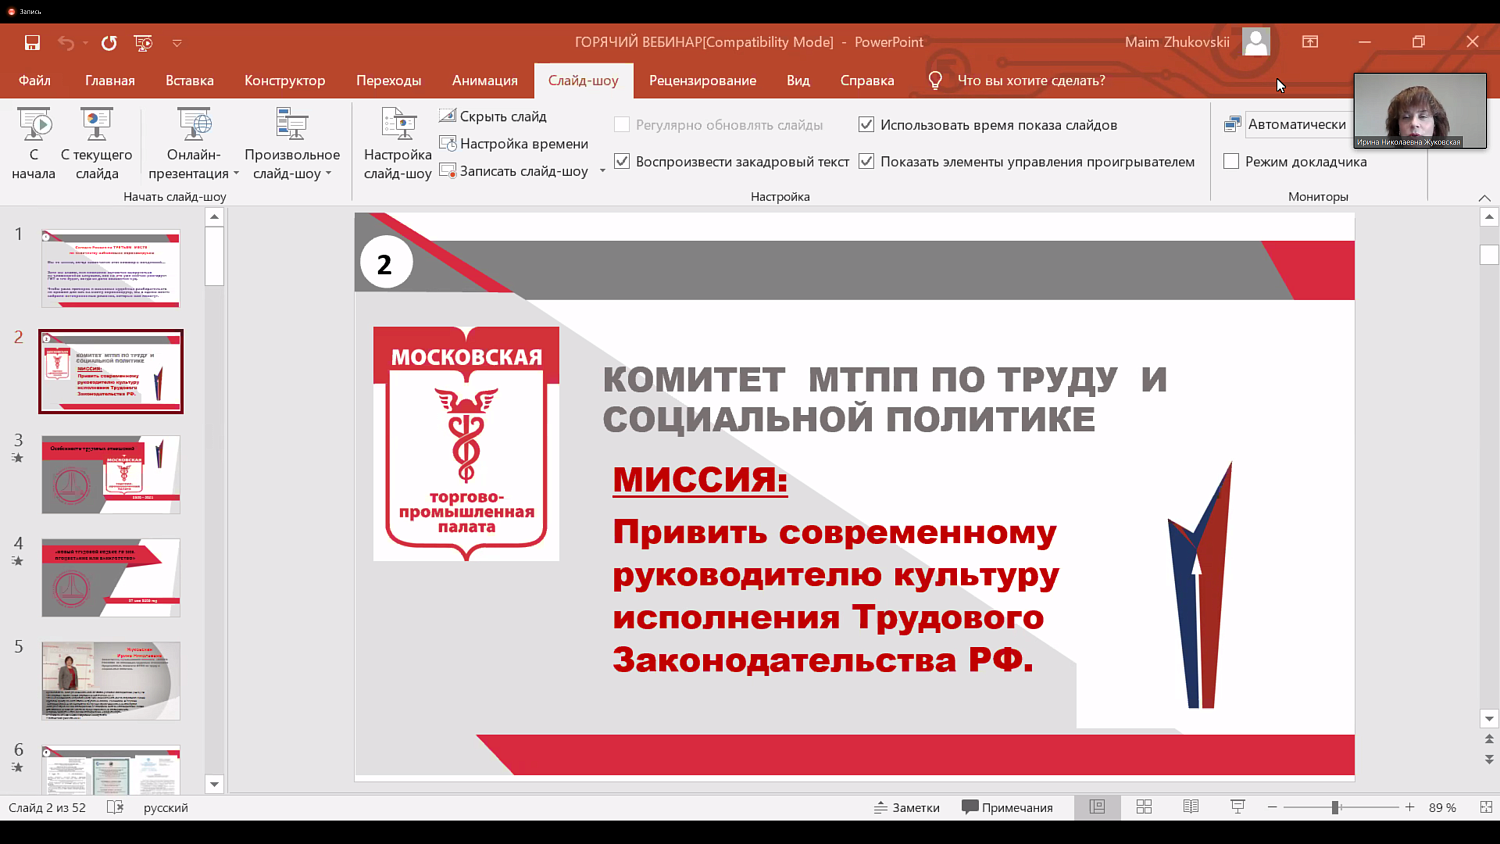Collapse the ribbon with the chevron
The image size is (1500, 844).
coord(1484,198)
